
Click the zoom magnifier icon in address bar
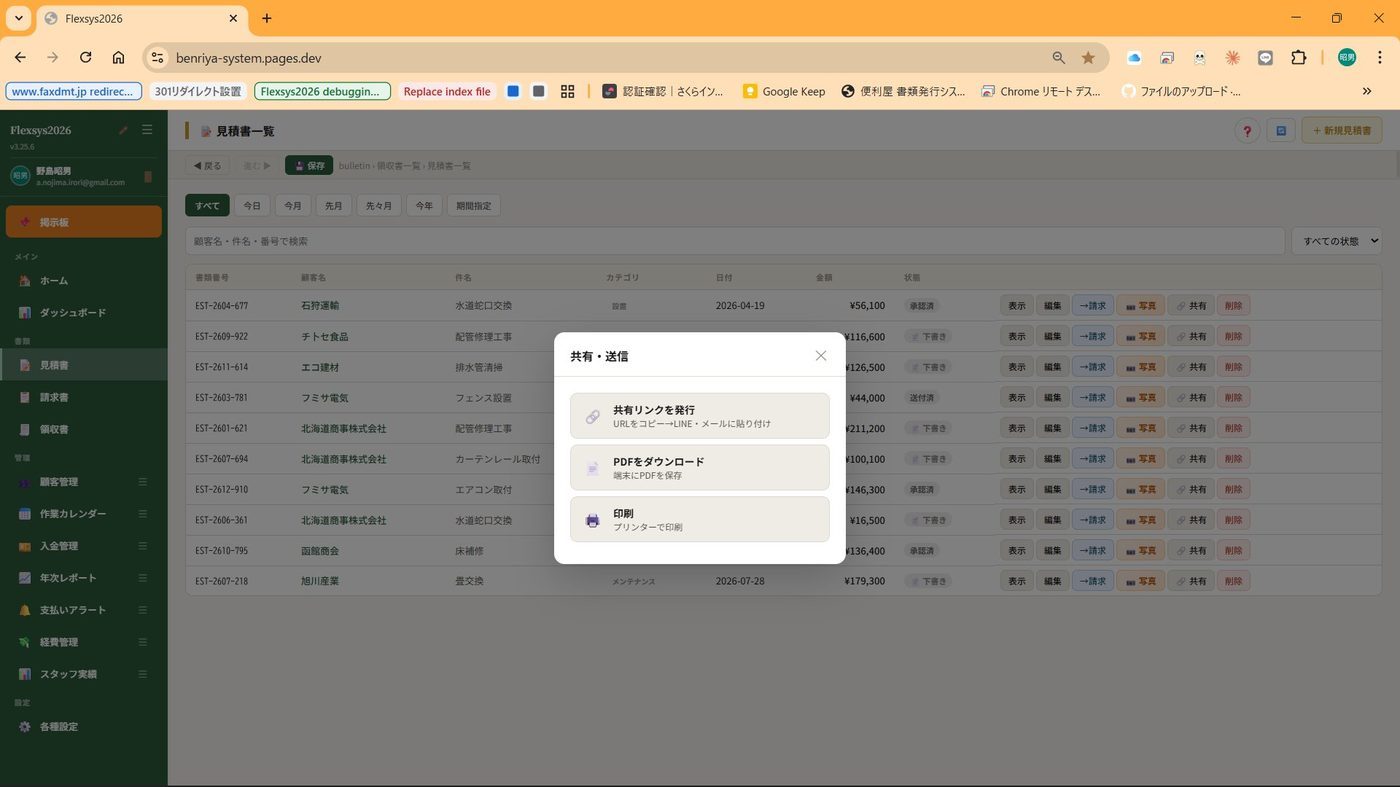(1058, 58)
